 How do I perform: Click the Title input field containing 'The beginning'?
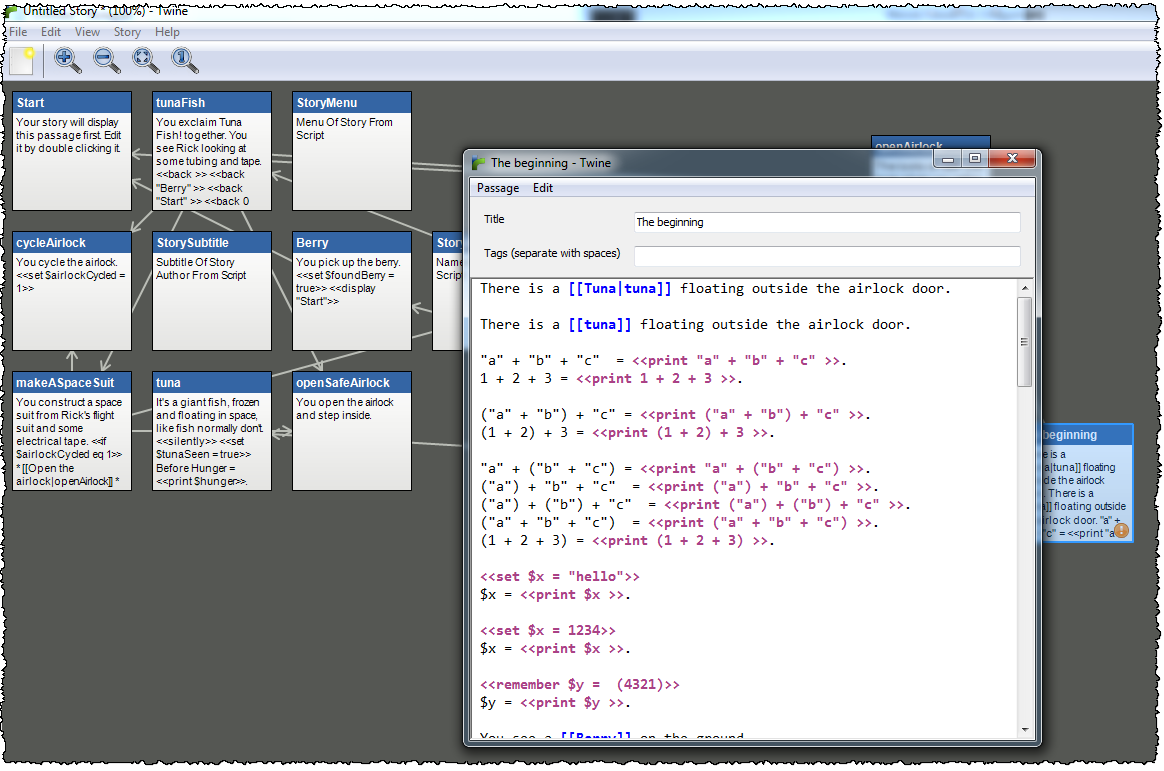point(826,222)
